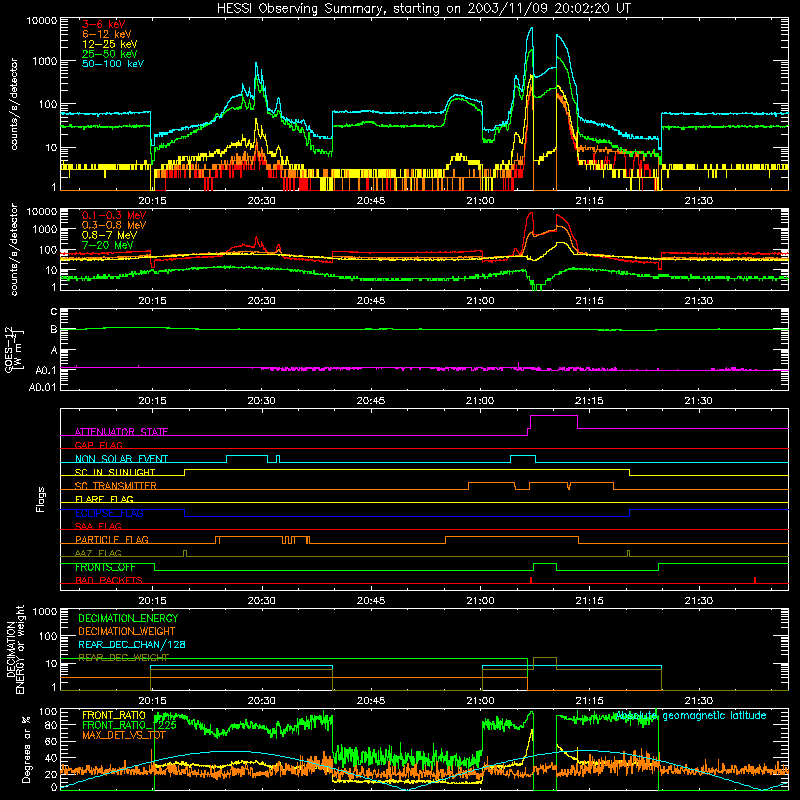
Task: Click the '7-20 MeV' legend label
Action: tap(107, 245)
